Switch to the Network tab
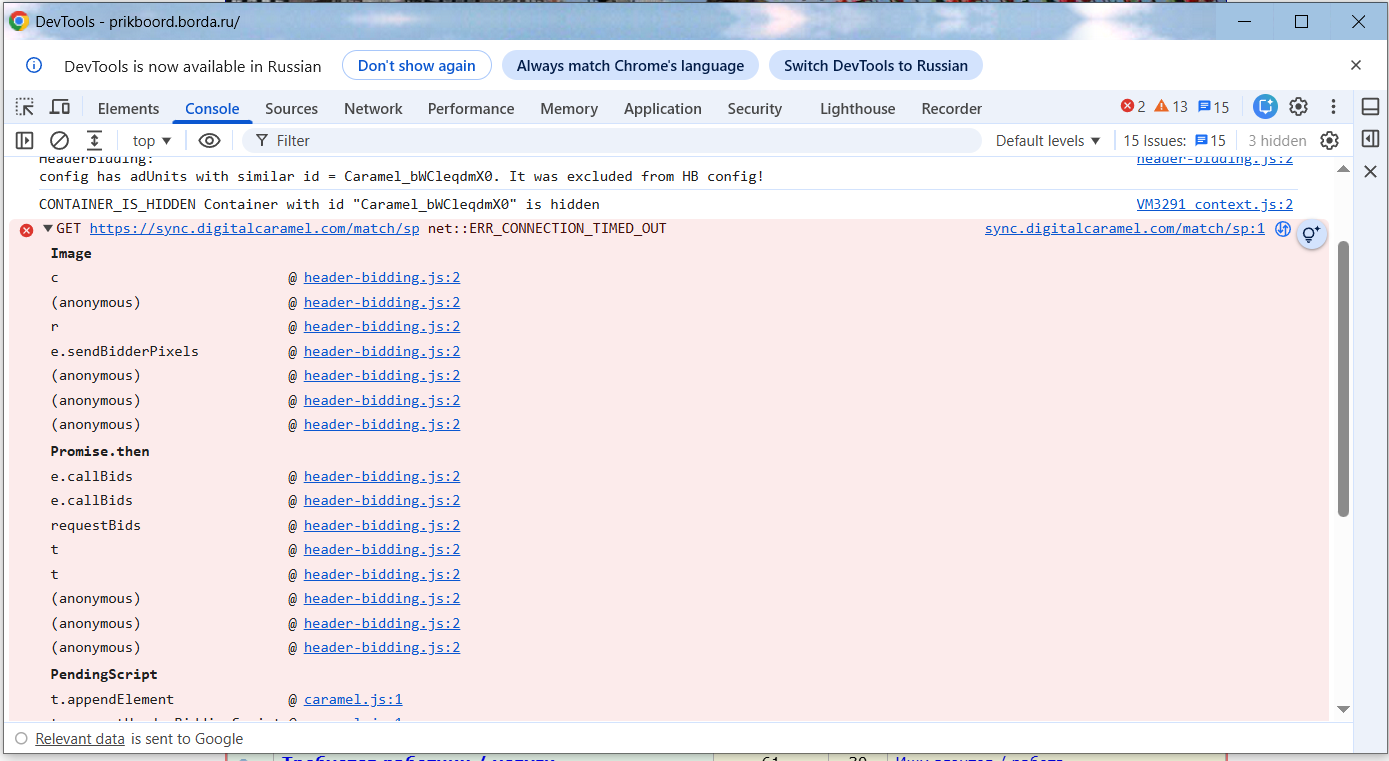This screenshot has width=1389, height=761. click(x=373, y=109)
